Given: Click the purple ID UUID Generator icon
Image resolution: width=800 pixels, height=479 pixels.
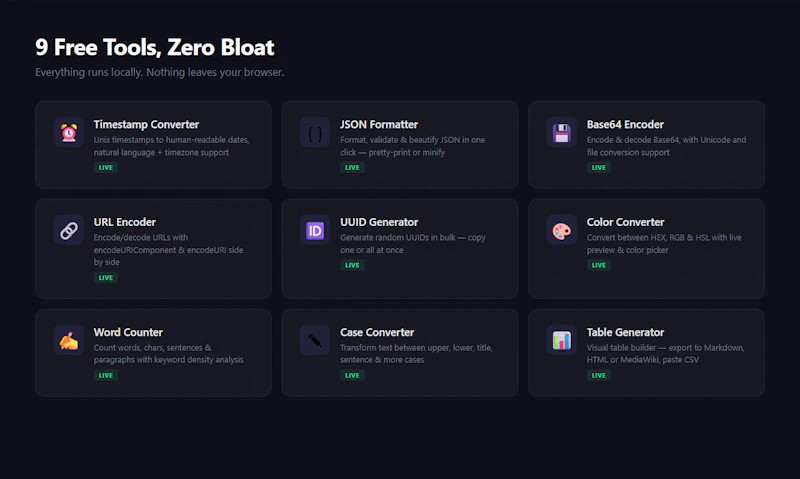Looking at the screenshot, I should [315, 230].
